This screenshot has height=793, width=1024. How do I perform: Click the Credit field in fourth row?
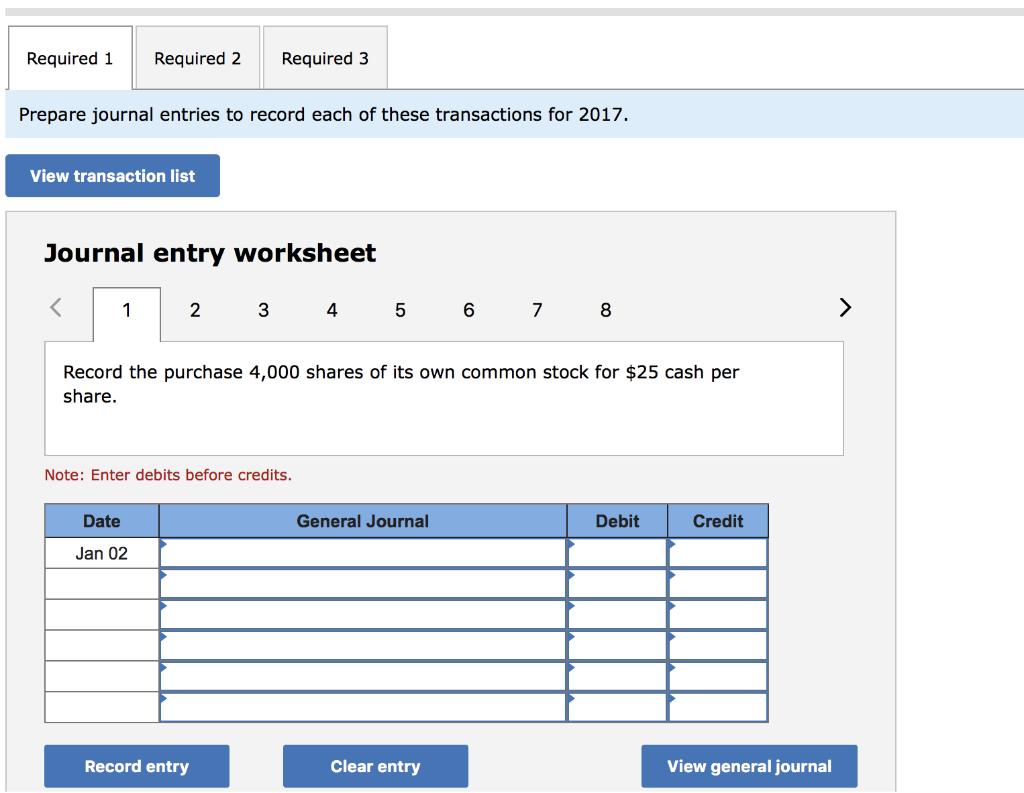(x=718, y=645)
